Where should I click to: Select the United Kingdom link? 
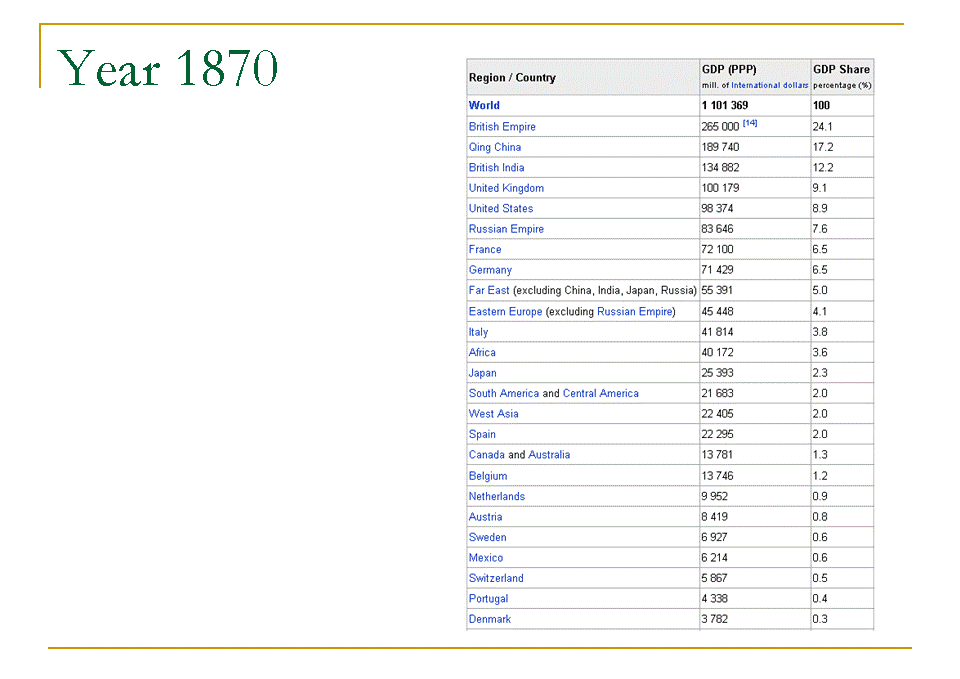point(506,188)
